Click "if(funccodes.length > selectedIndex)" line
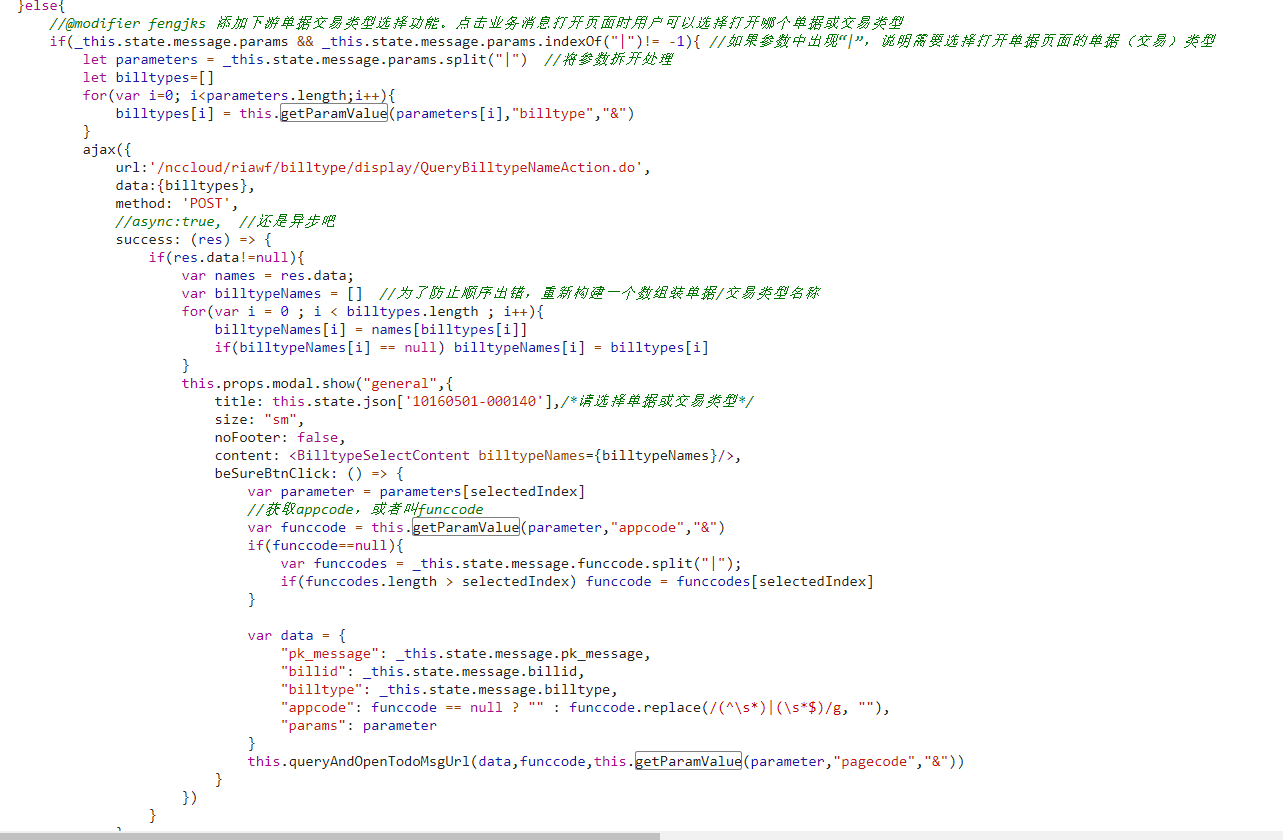The height and width of the screenshot is (840, 1283). pyautogui.click(x=577, y=581)
